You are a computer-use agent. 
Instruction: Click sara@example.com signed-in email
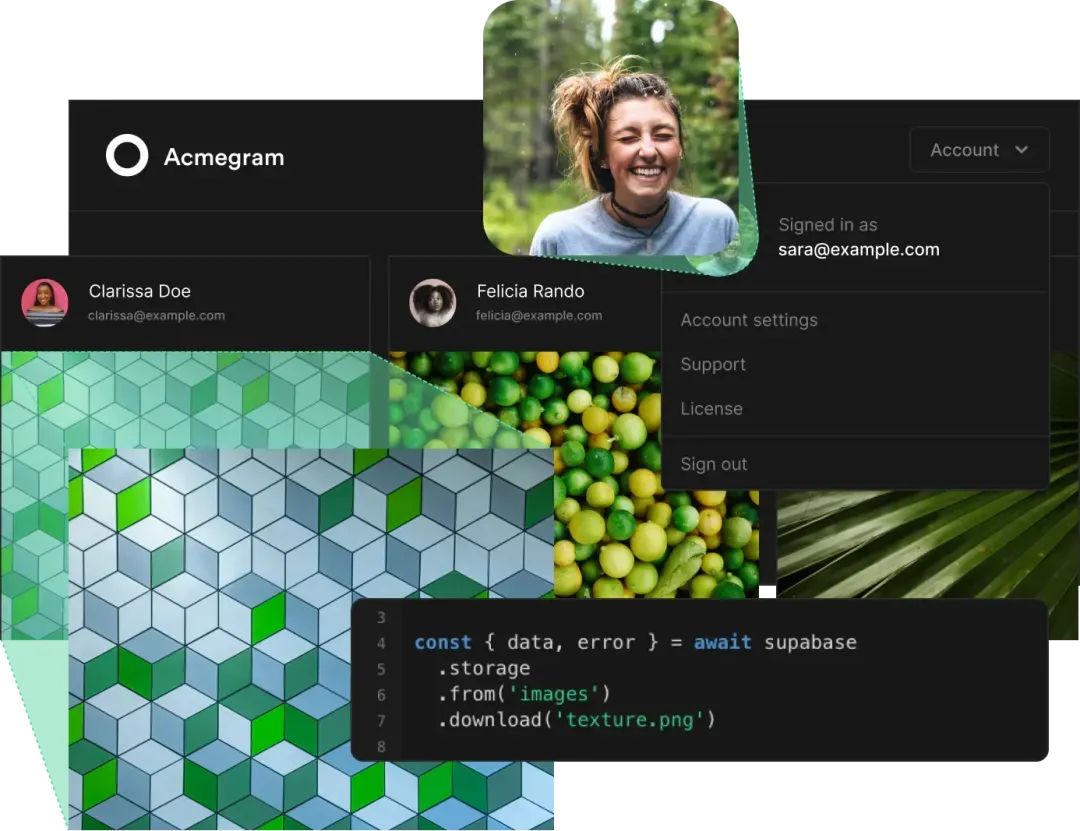click(859, 249)
